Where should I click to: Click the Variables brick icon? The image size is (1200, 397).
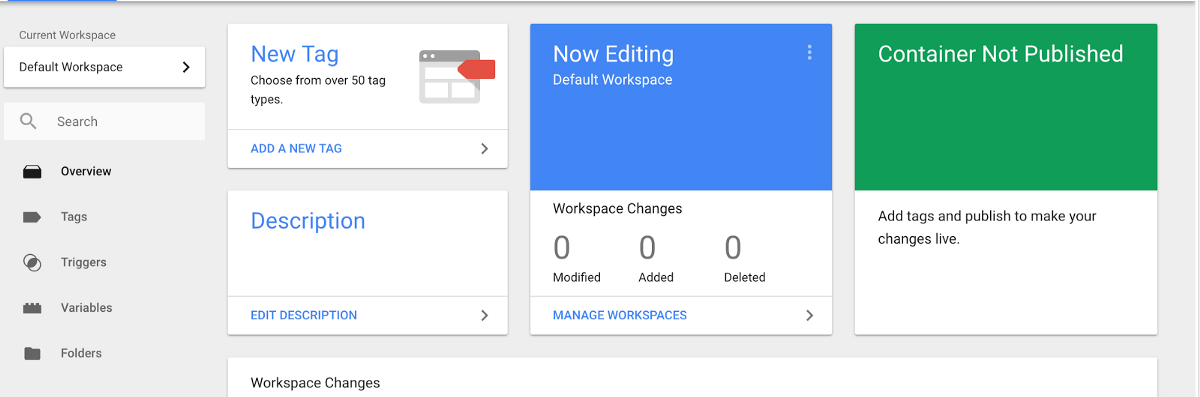click(x=32, y=308)
